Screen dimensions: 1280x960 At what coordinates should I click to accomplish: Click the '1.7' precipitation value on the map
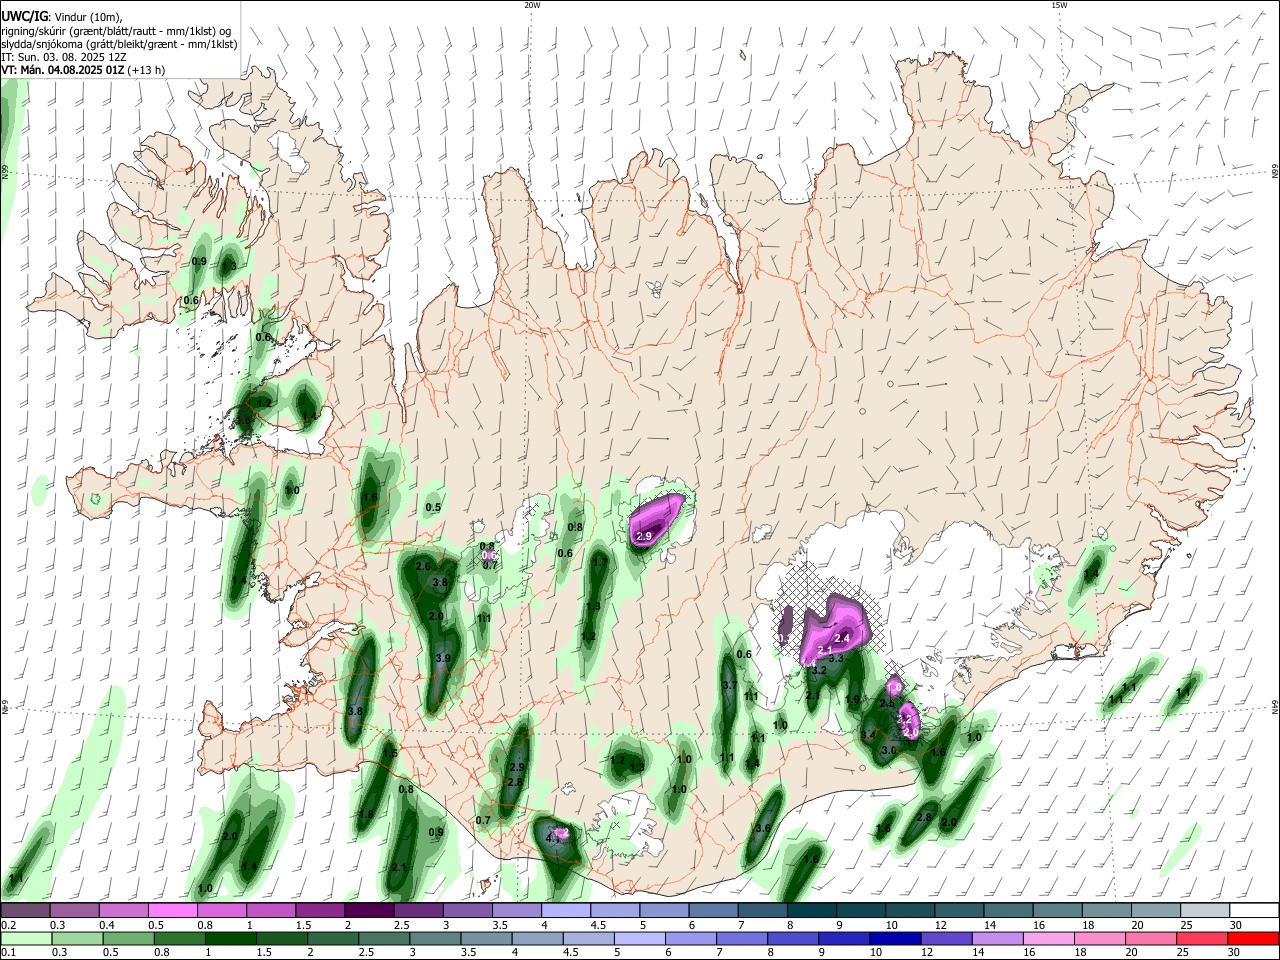(600, 563)
